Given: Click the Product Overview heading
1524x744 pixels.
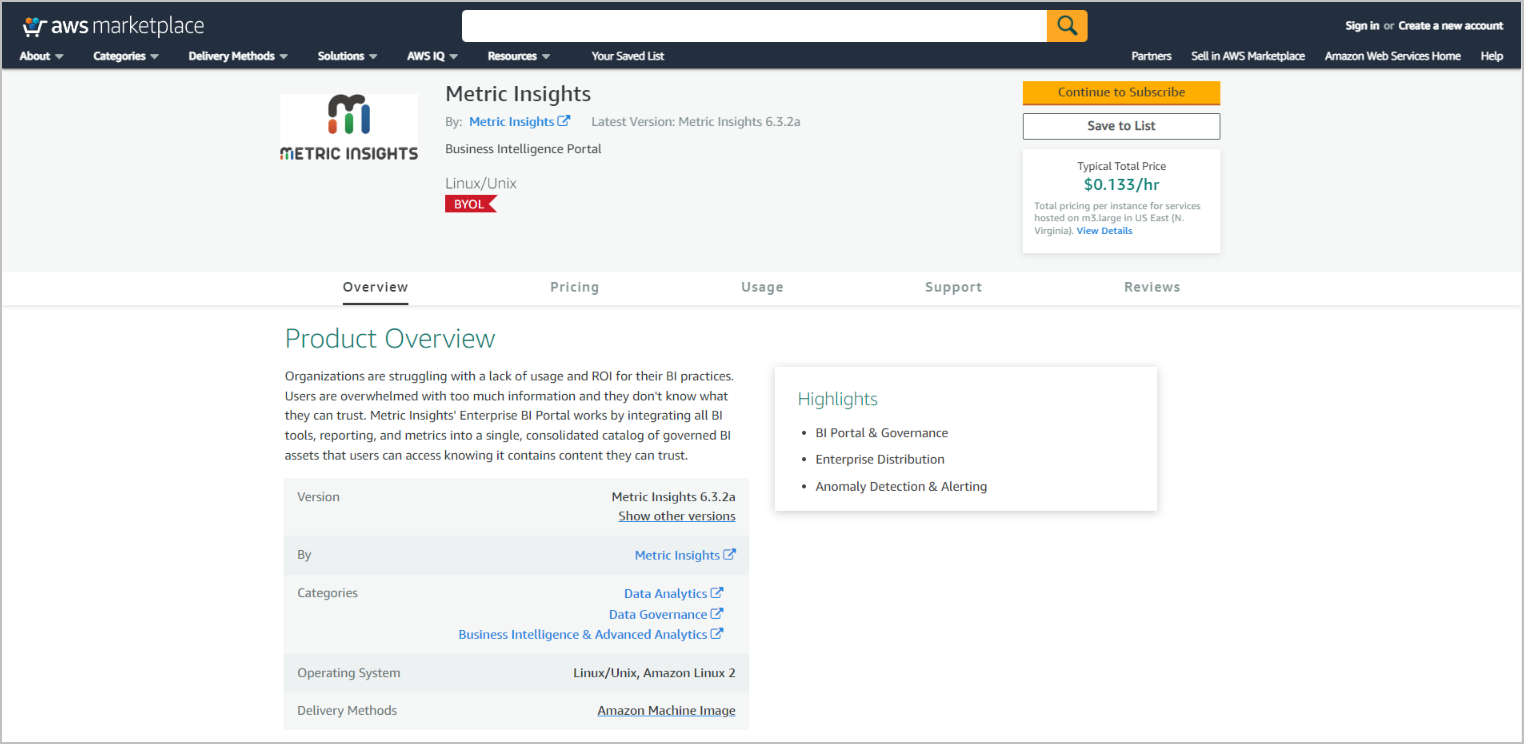Looking at the screenshot, I should pyautogui.click(x=390, y=338).
